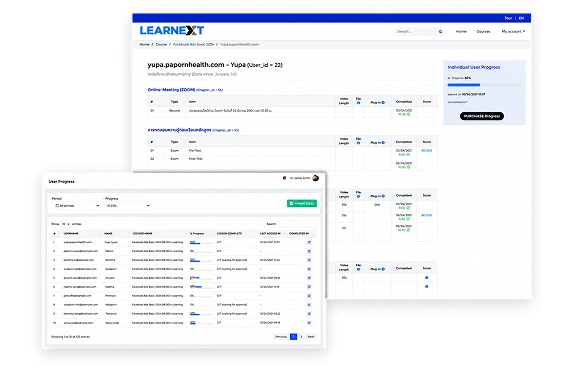Click the red notification icon near username
The width and height of the screenshot is (574, 370).
284,178
